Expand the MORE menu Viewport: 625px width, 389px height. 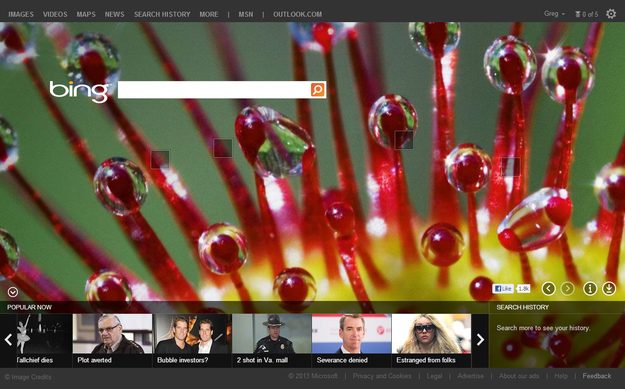tap(209, 14)
